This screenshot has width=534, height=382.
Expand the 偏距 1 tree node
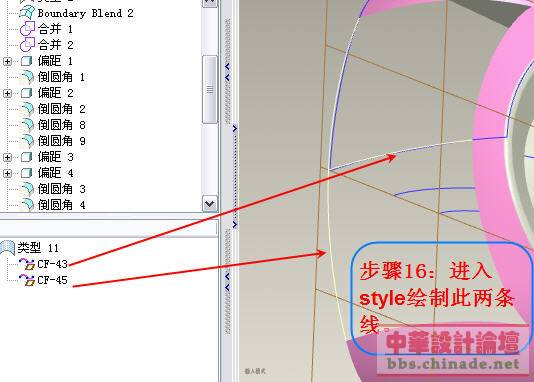coord(7,61)
